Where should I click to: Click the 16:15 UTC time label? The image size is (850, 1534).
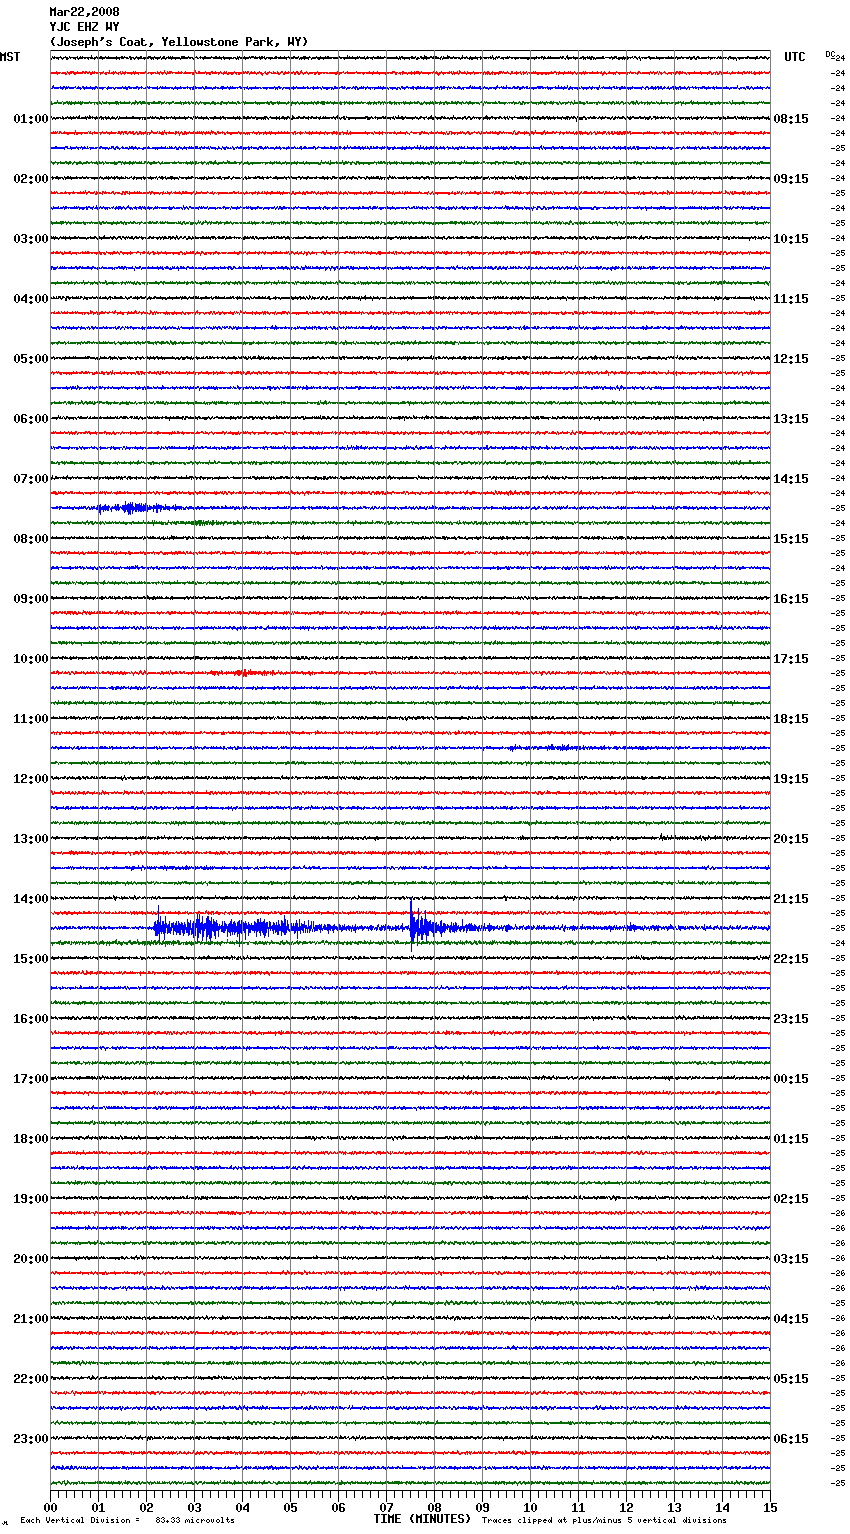[x=791, y=599]
